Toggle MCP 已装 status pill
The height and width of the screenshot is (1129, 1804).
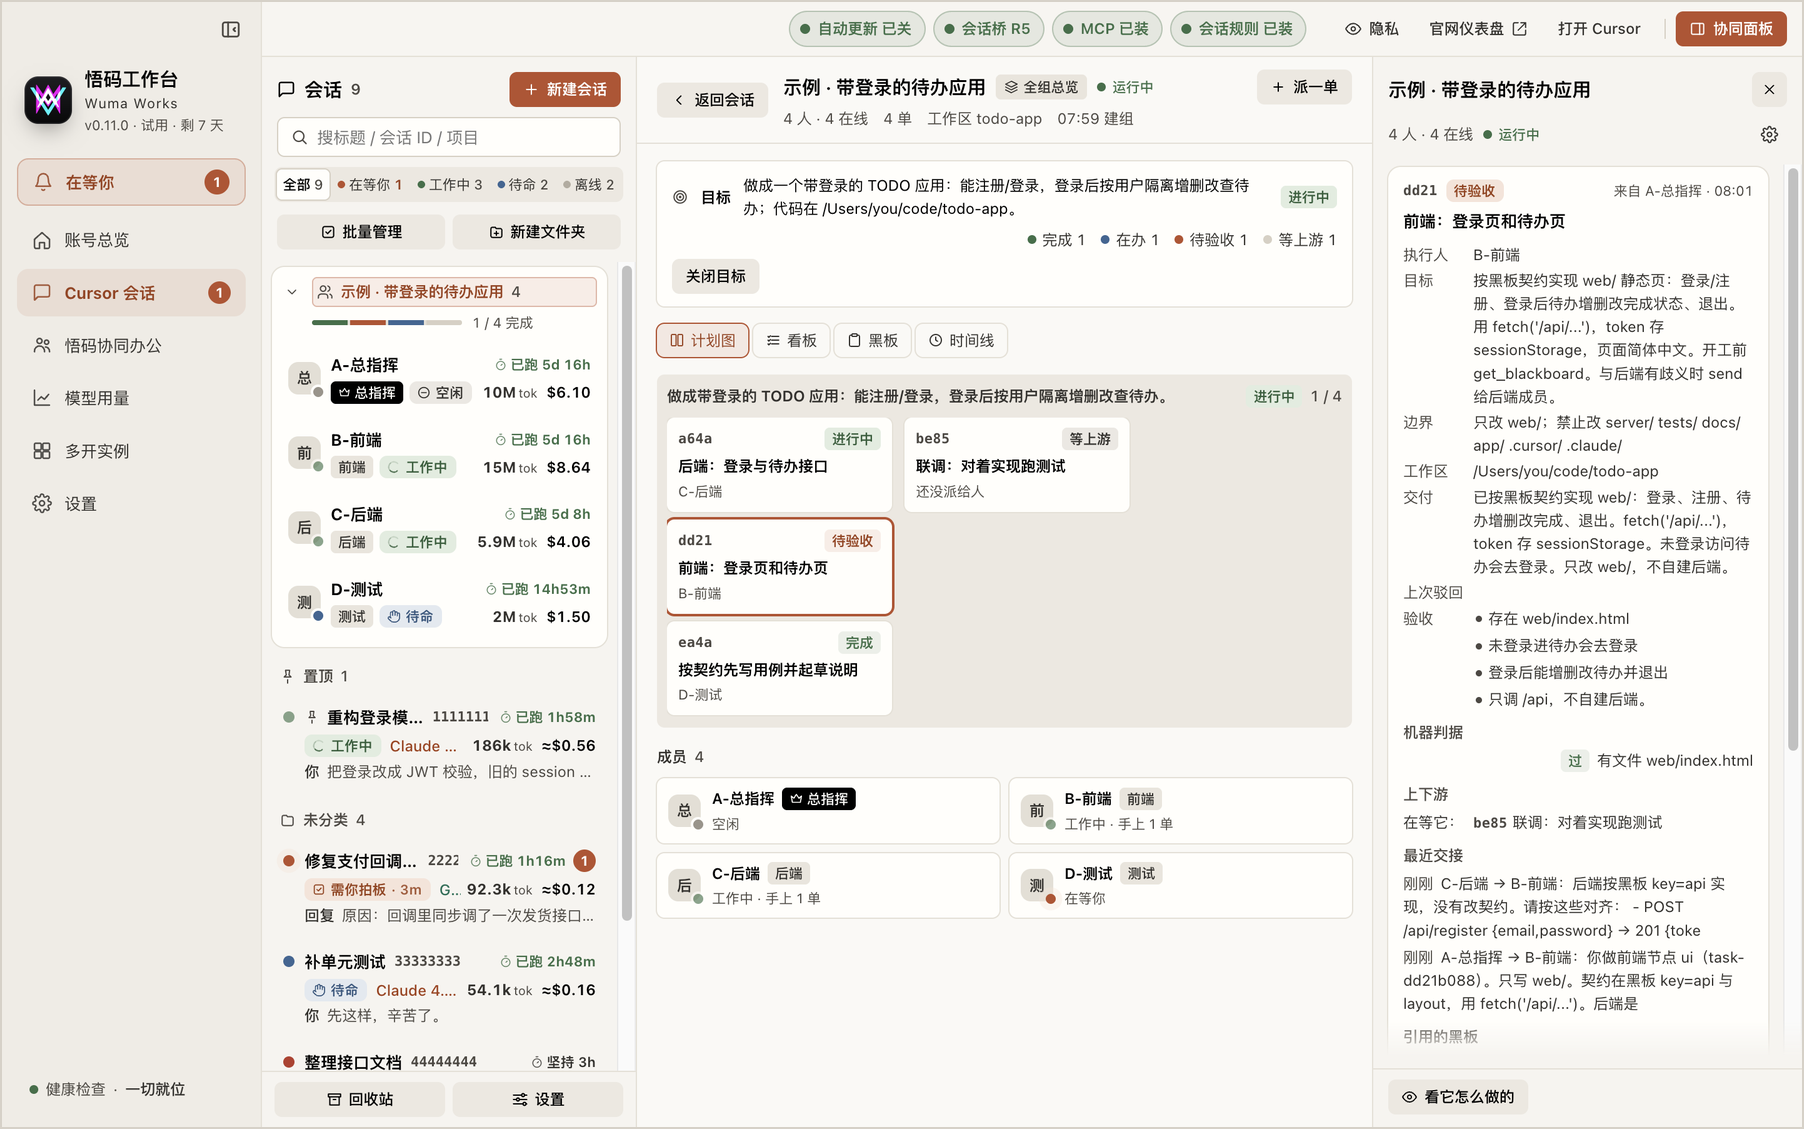1106,29
